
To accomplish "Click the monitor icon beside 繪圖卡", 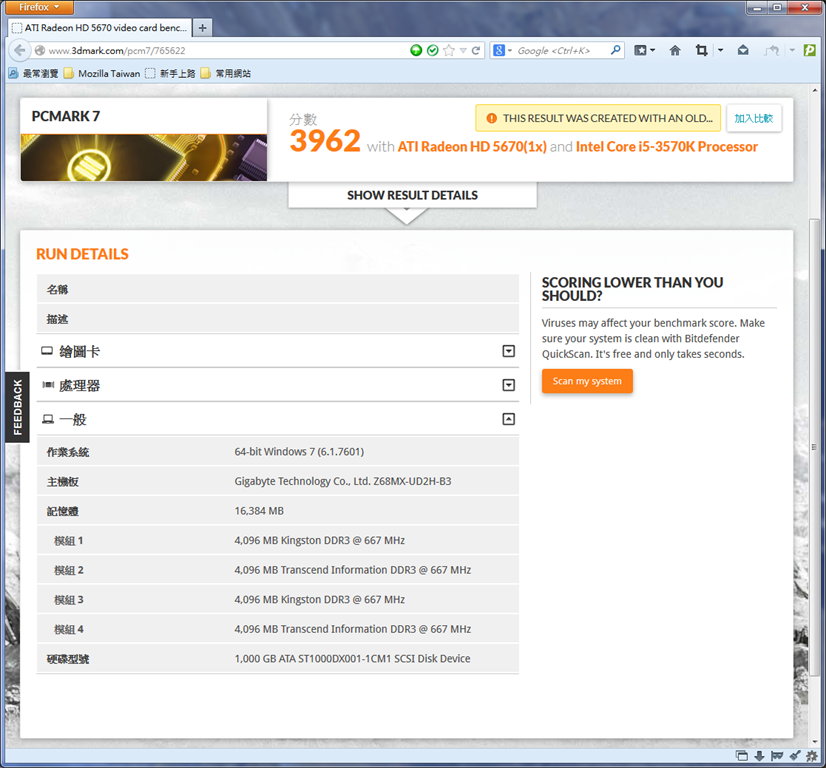I will tap(47, 351).
